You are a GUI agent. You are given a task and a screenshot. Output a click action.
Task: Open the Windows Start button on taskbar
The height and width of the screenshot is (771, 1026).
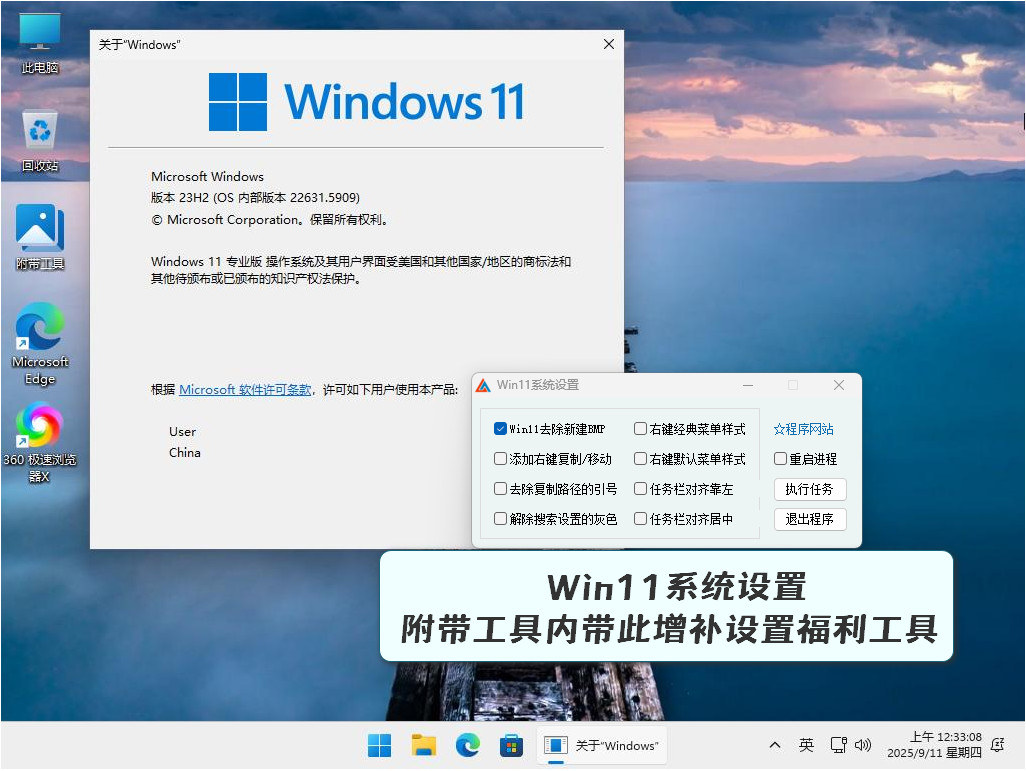[x=380, y=745]
